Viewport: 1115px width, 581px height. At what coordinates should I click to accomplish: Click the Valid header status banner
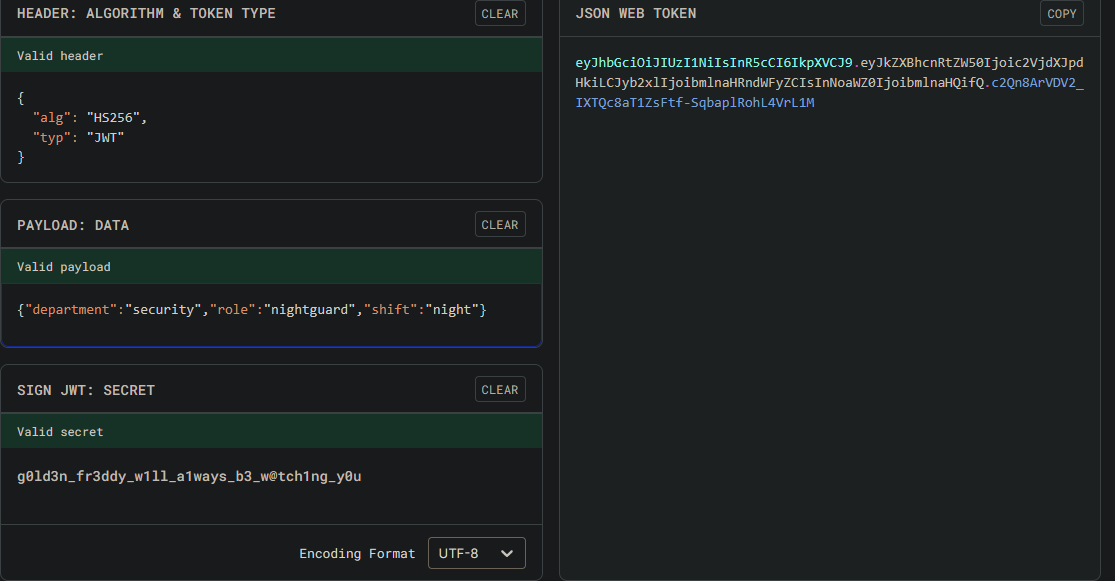(271, 56)
